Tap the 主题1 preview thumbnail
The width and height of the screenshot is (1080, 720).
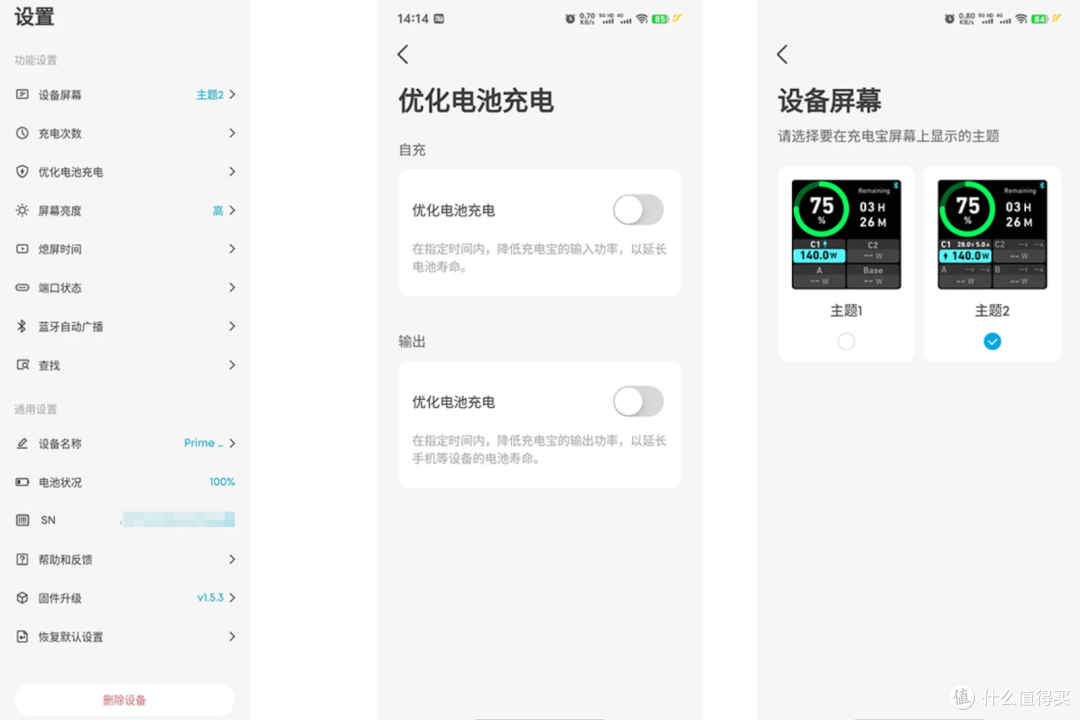(x=846, y=234)
